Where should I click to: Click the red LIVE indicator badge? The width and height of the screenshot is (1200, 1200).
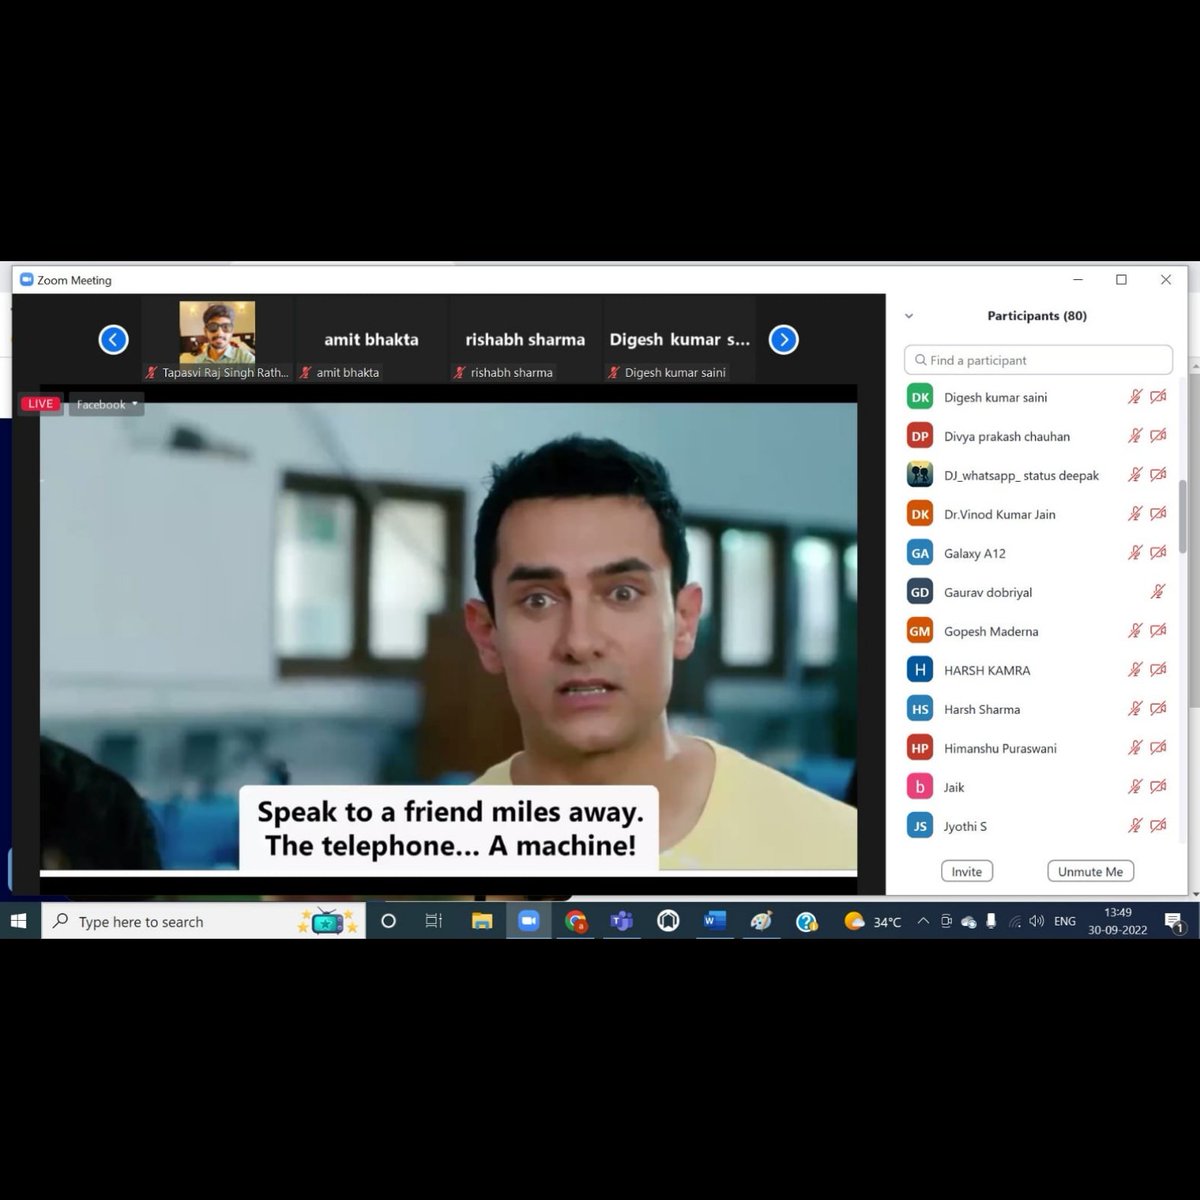tap(41, 404)
